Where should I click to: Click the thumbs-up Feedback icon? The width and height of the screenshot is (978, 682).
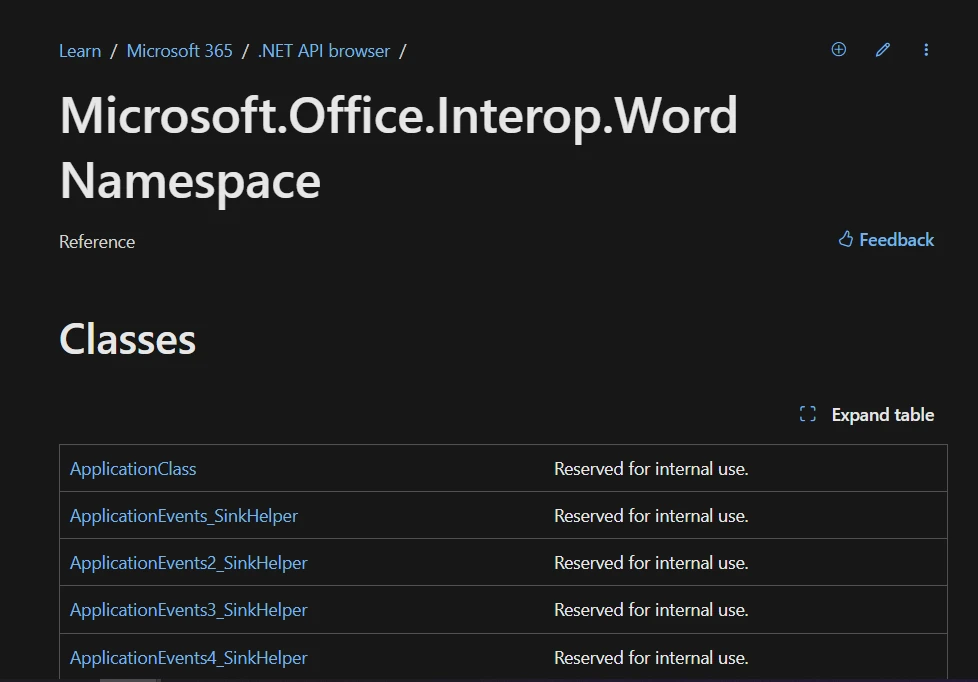[x=845, y=240]
